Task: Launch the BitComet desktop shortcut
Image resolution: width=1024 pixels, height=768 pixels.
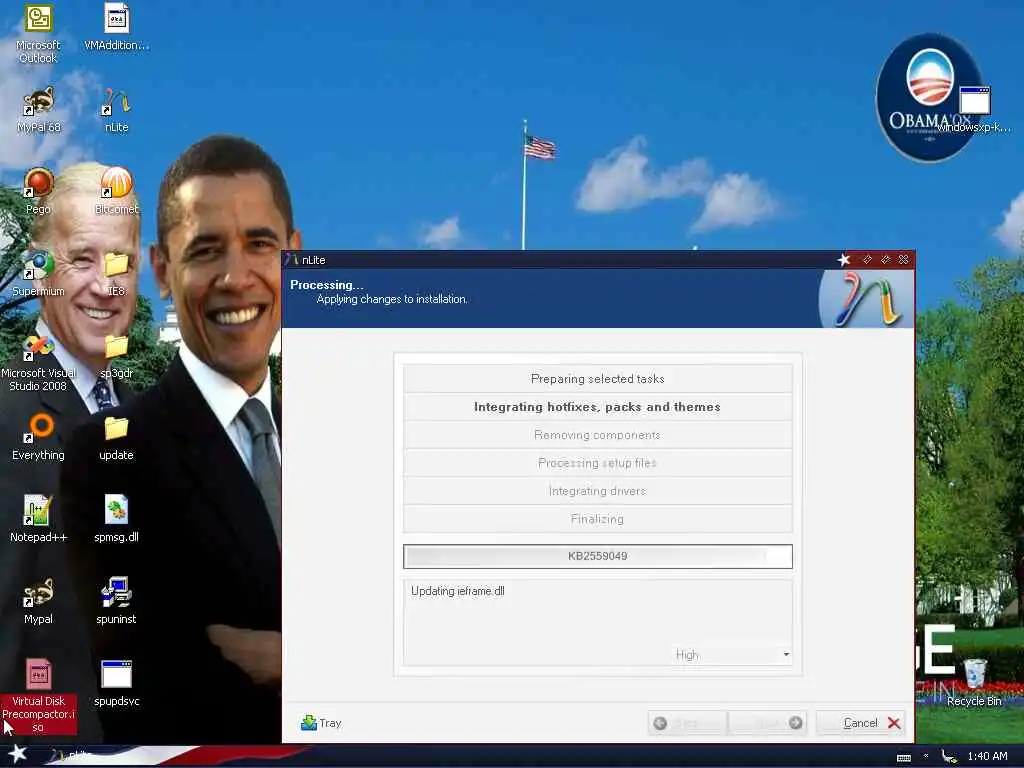Action: click(116, 191)
